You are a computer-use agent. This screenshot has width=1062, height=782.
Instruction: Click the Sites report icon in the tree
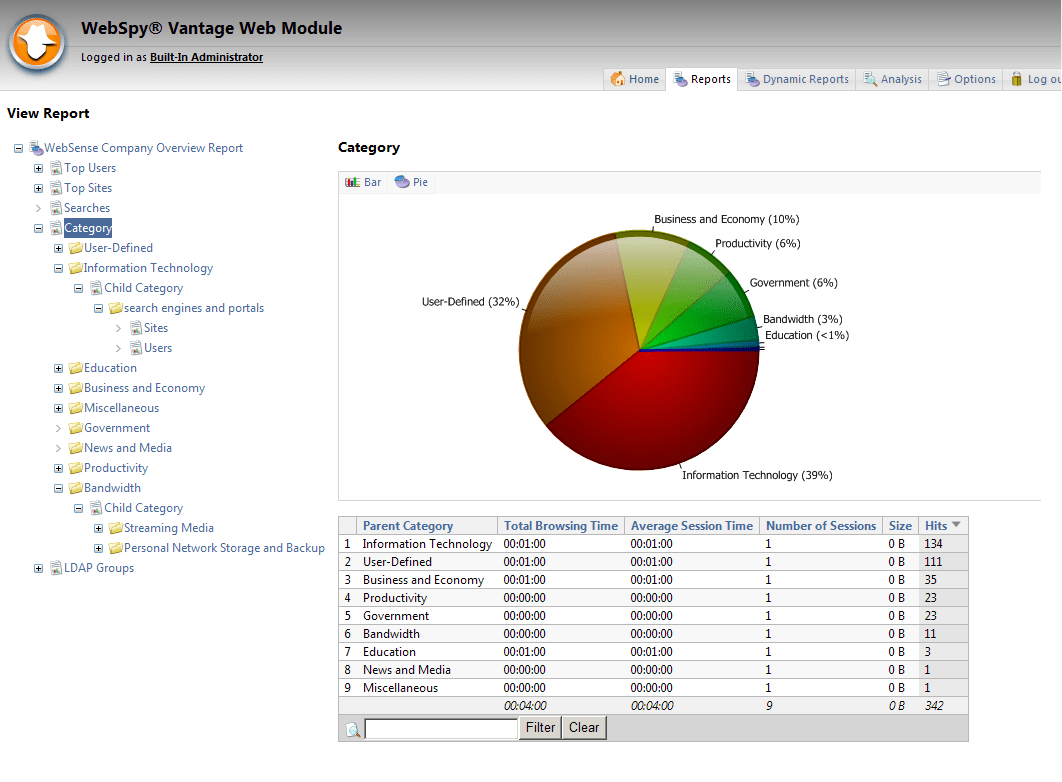click(x=136, y=328)
